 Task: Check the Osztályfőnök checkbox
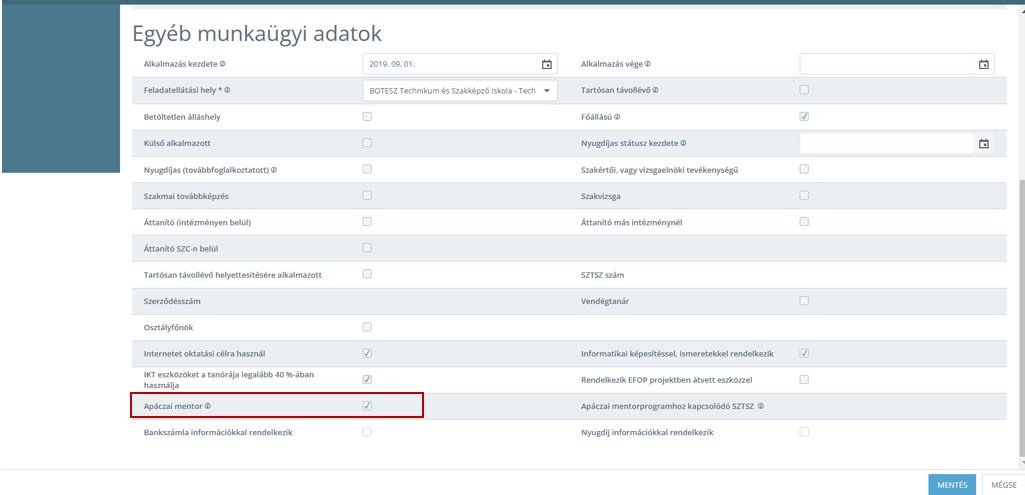(367, 327)
